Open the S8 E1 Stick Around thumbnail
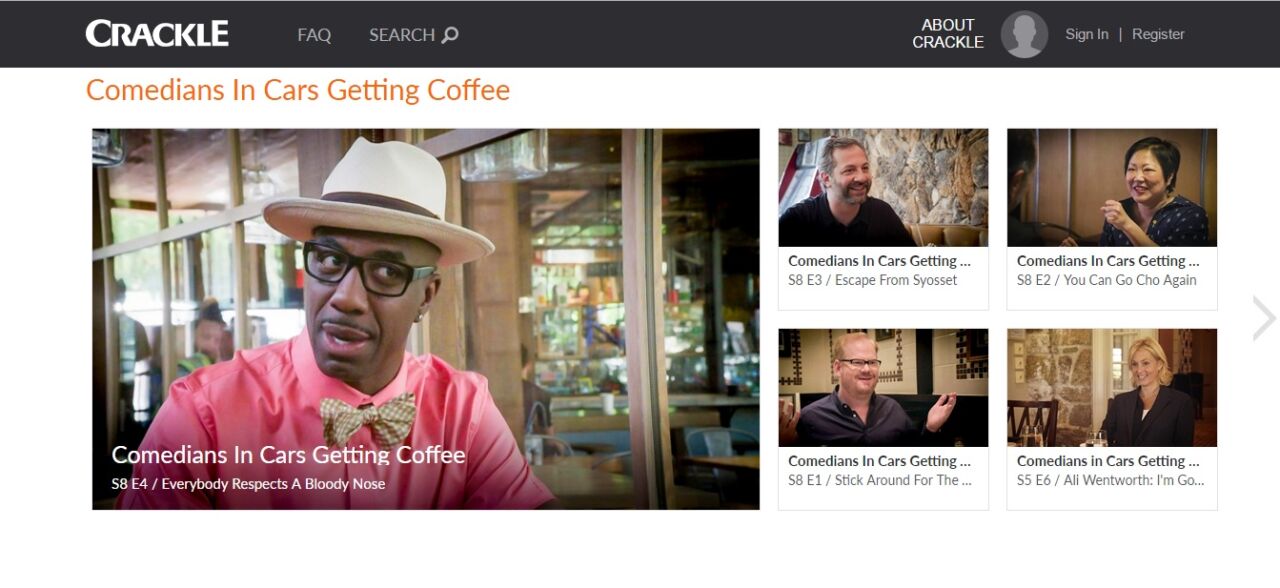The width and height of the screenshot is (1280, 588). (x=883, y=387)
